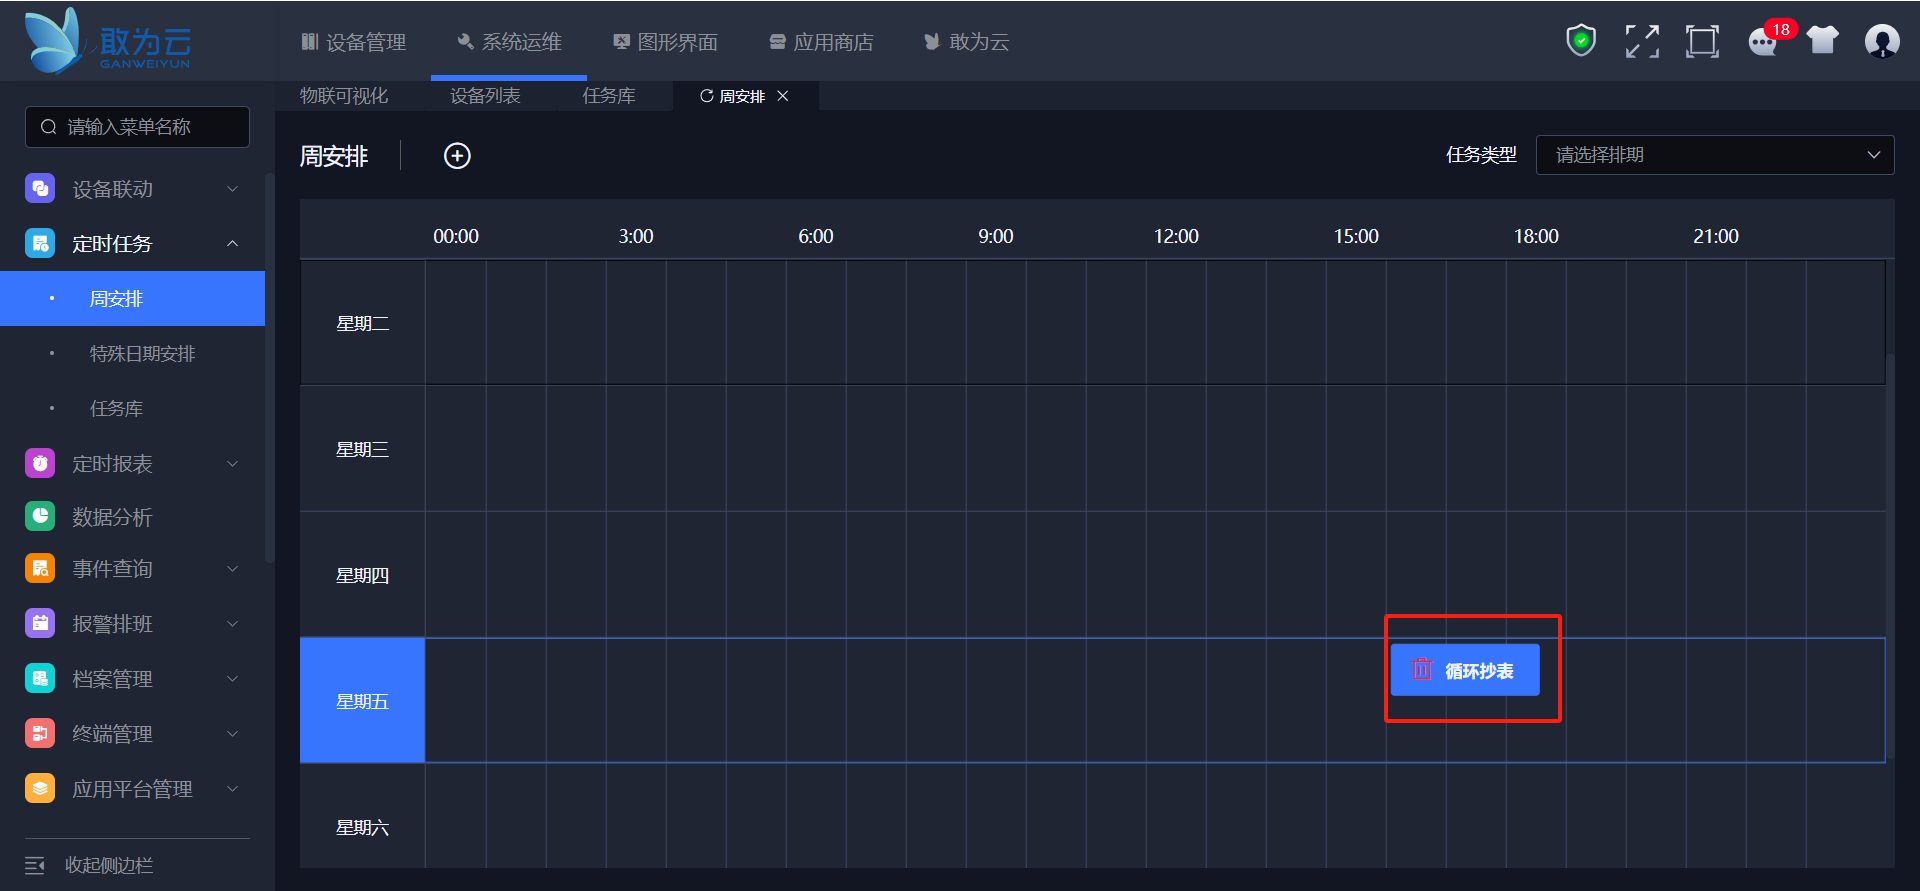
Task: Select the 星期四 row label
Action: point(362,575)
